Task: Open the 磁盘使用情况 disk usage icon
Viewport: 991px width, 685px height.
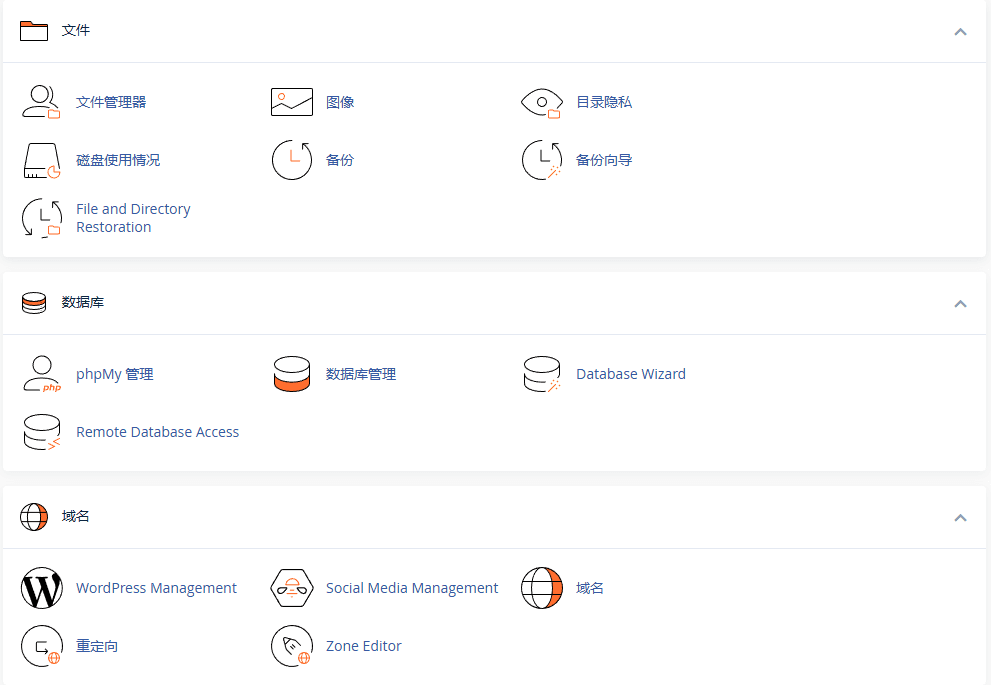Action: (x=42, y=160)
